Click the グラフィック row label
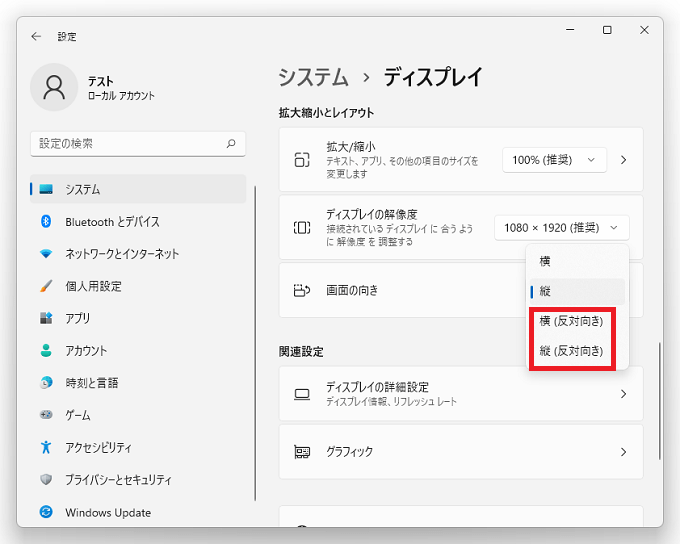The width and height of the screenshot is (680, 544). click(350, 452)
